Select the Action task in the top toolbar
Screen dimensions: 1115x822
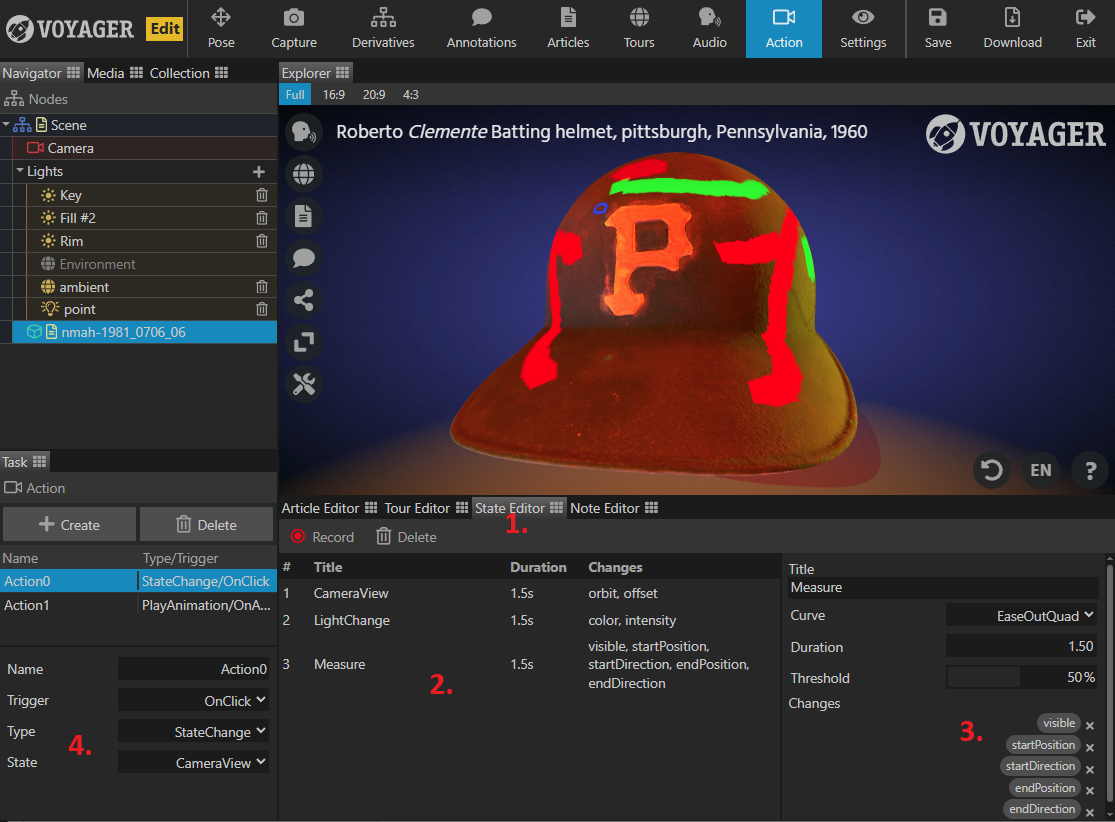[x=784, y=29]
